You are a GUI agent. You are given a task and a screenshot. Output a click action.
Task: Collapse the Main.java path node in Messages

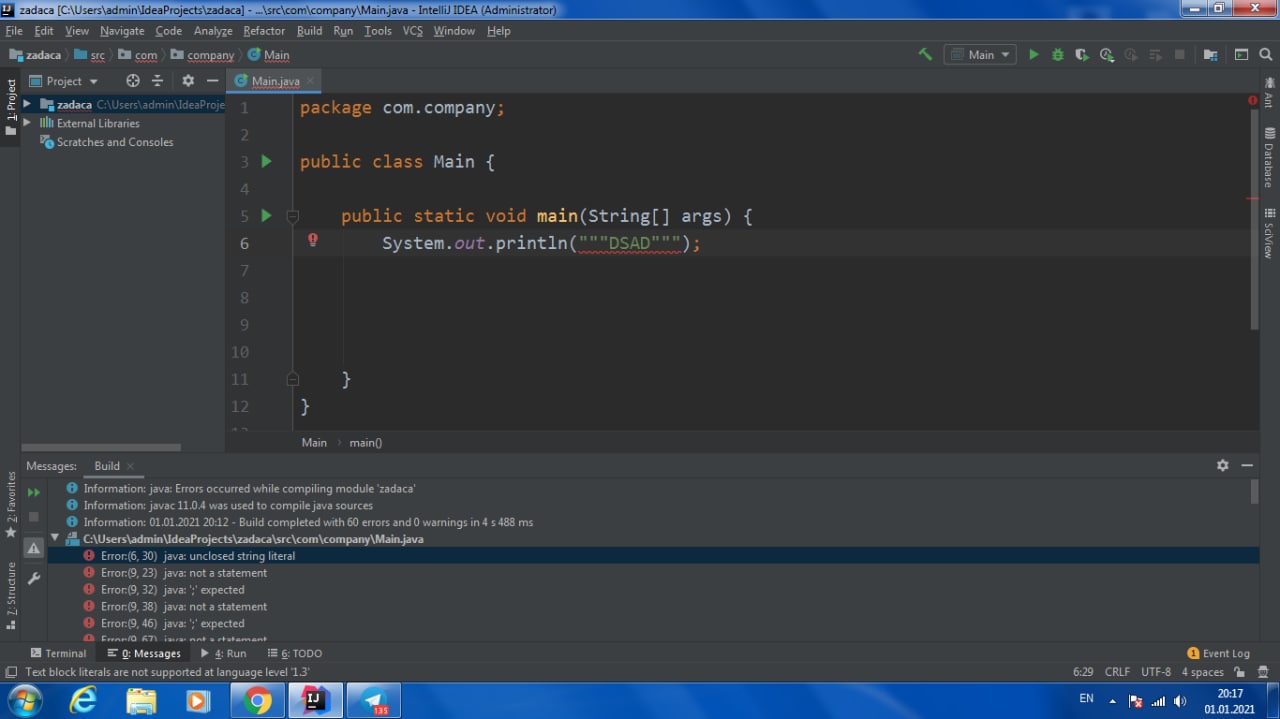click(x=55, y=539)
